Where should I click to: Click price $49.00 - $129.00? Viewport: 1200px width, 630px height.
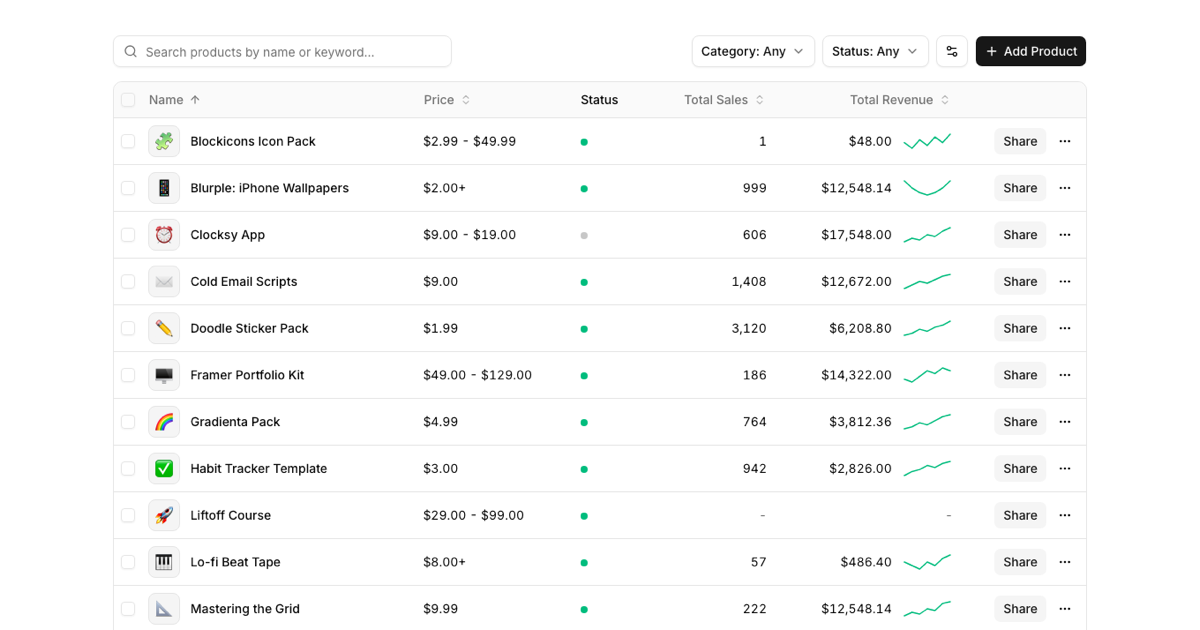click(478, 375)
